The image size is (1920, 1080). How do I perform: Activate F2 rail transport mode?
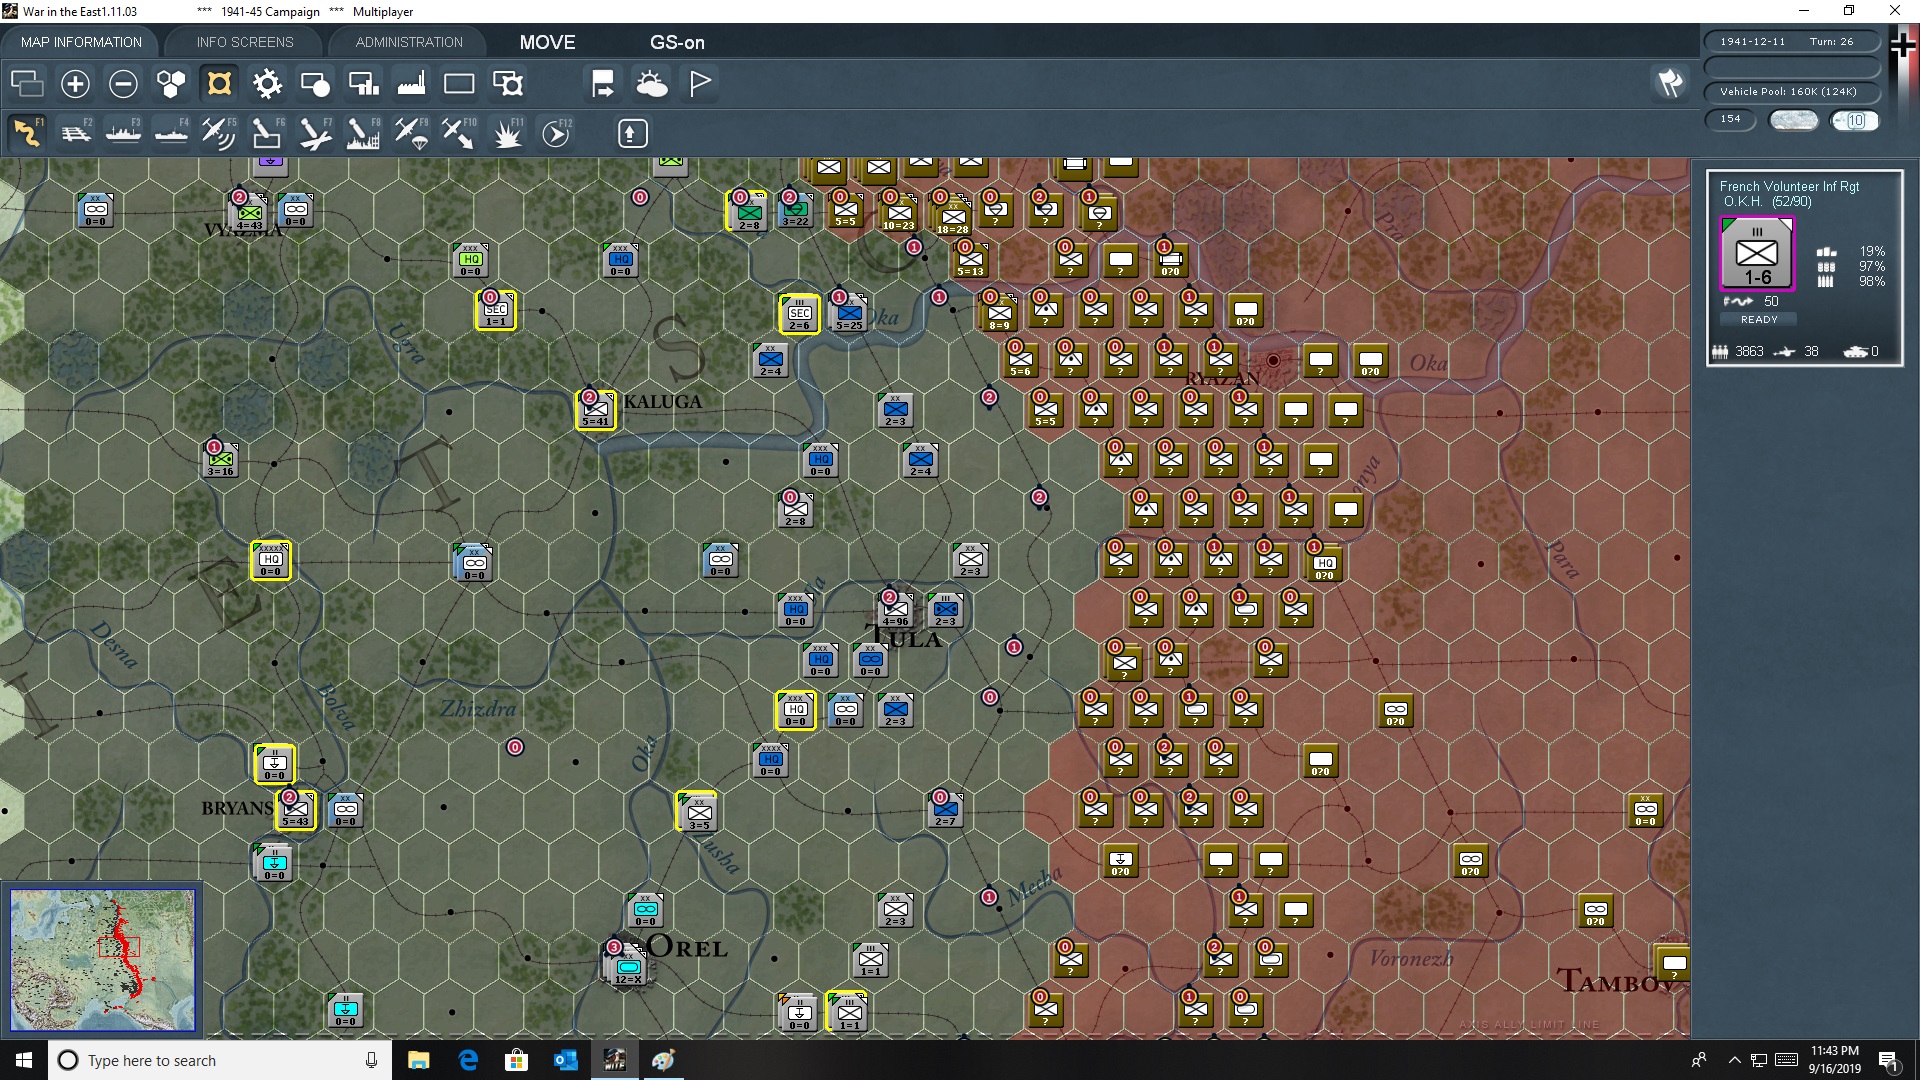(75, 132)
